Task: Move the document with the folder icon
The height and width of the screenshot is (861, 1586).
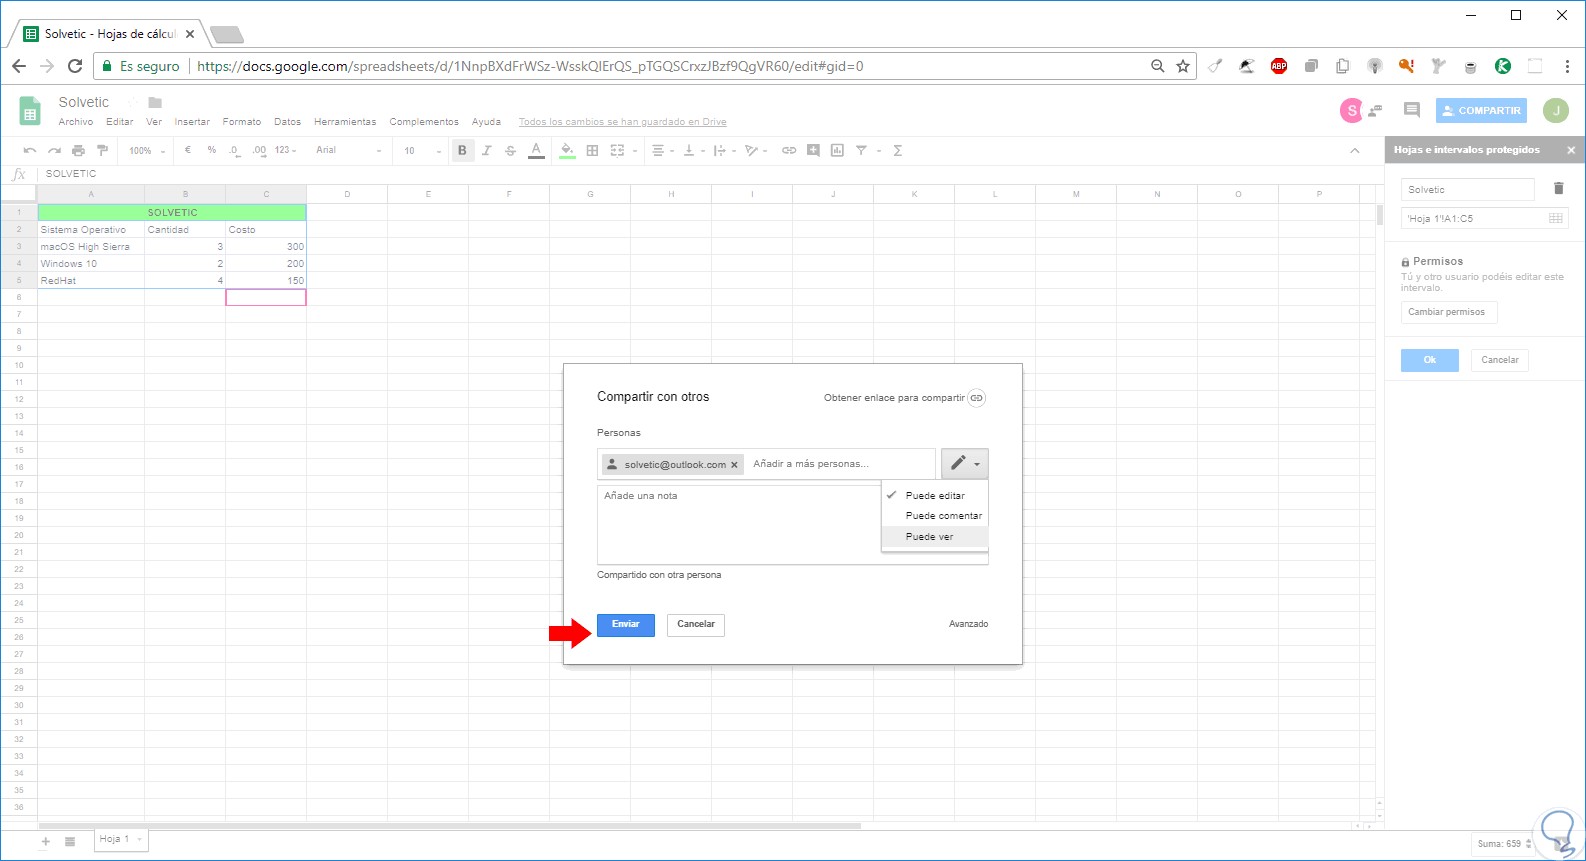Action: click(155, 102)
